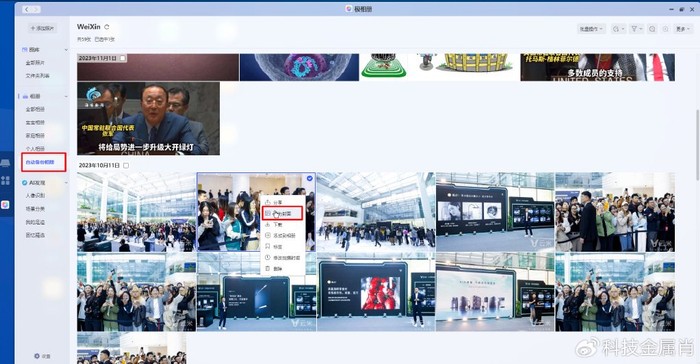Image resolution: width=700 pixels, height=364 pixels.
Task: Open the first atrium crowd photo in 10月11日
Action: click(136, 212)
